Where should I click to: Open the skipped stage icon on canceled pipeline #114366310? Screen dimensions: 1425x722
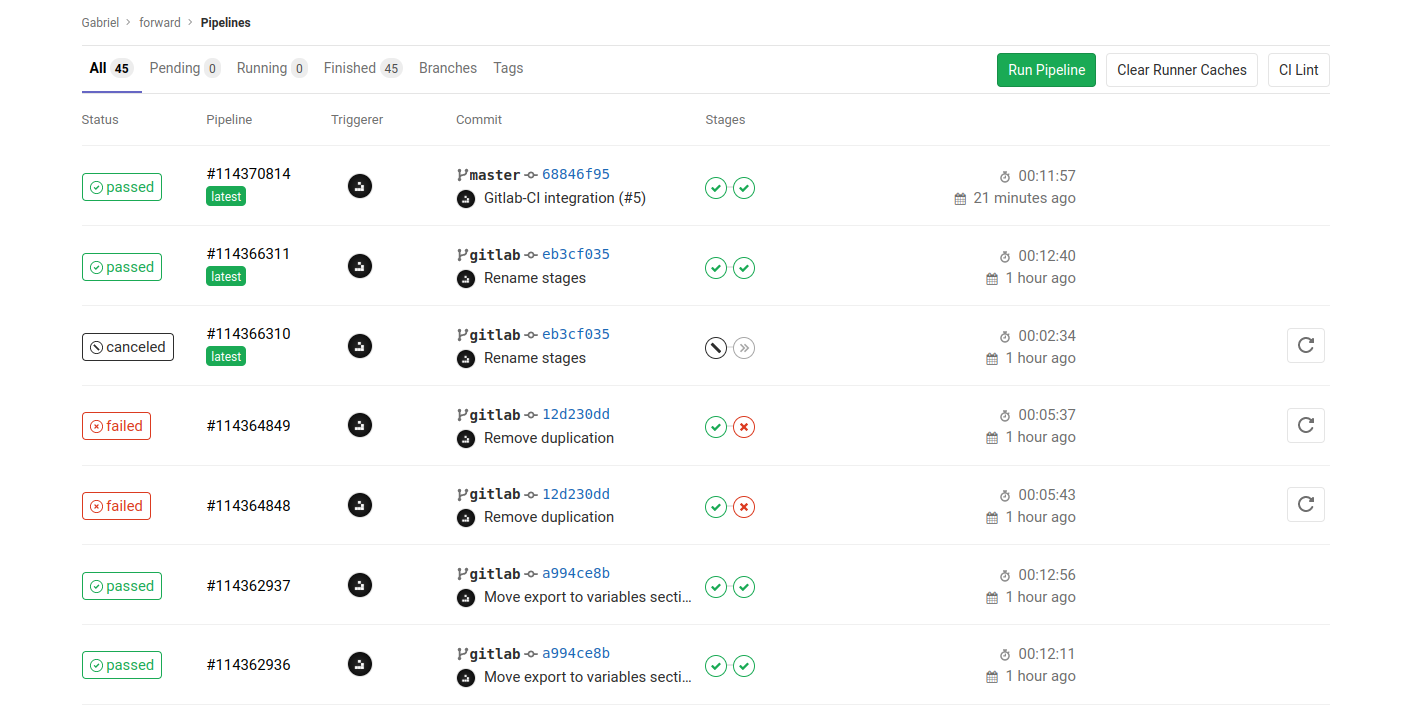[x=744, y=347]
